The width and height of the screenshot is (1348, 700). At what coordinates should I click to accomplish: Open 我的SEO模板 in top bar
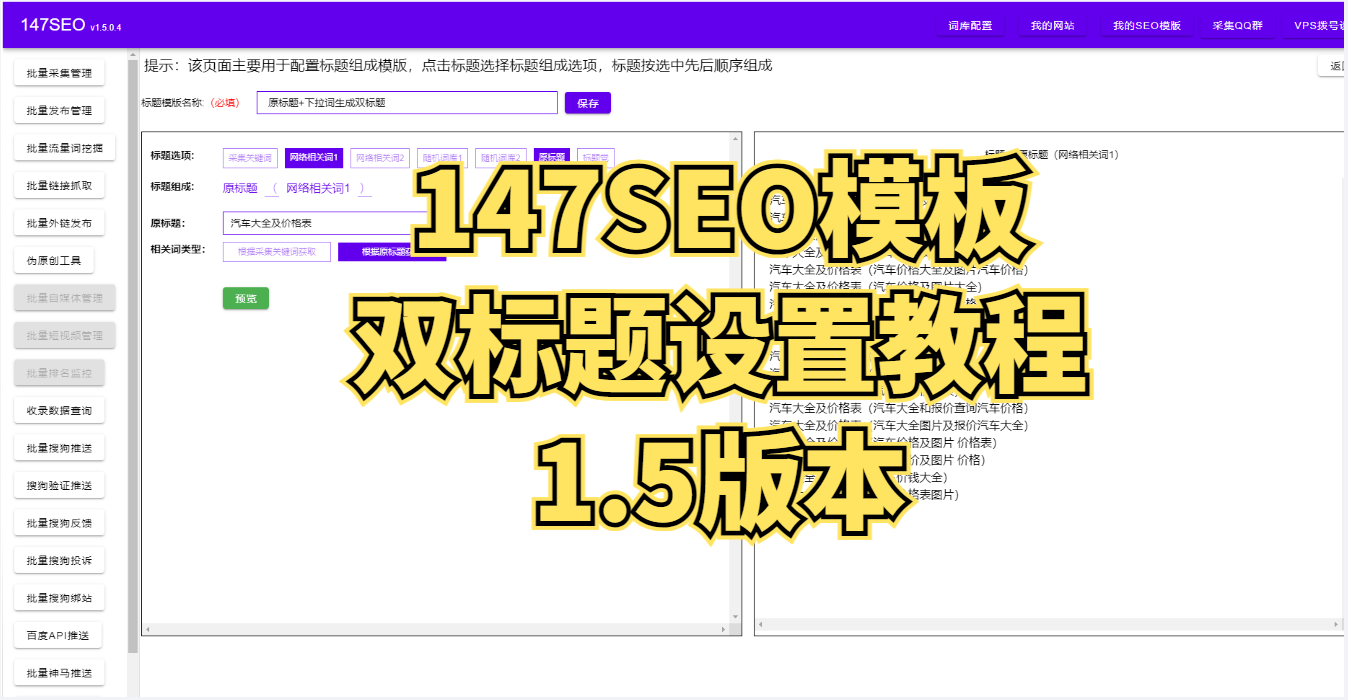point(1147,25)
